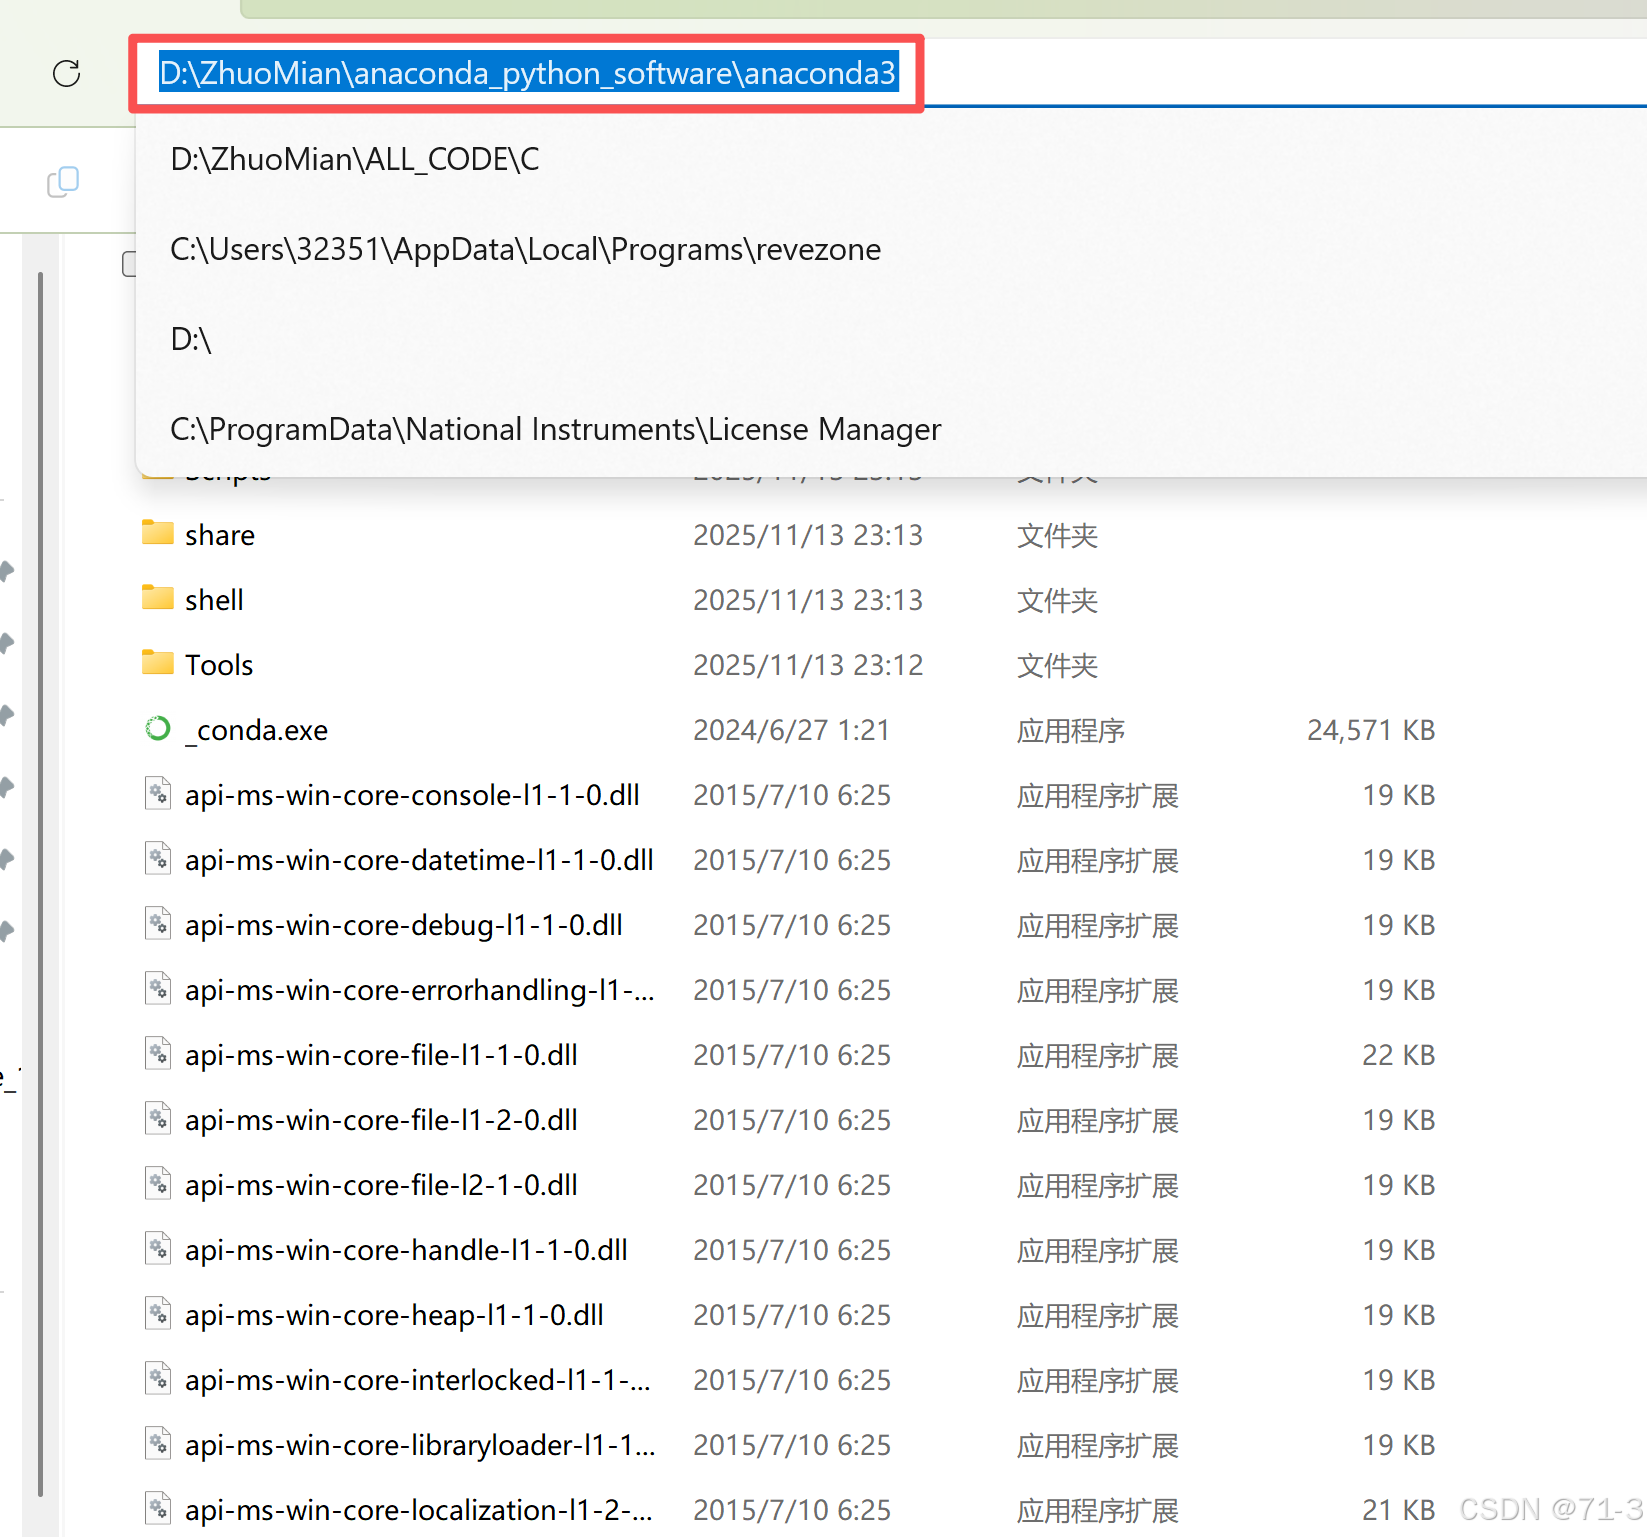This screenshot has width=1647, height=1537.
Task: Click the file icon of api-ms-win-core-libraryloader dll
Action: point(158,1443)
